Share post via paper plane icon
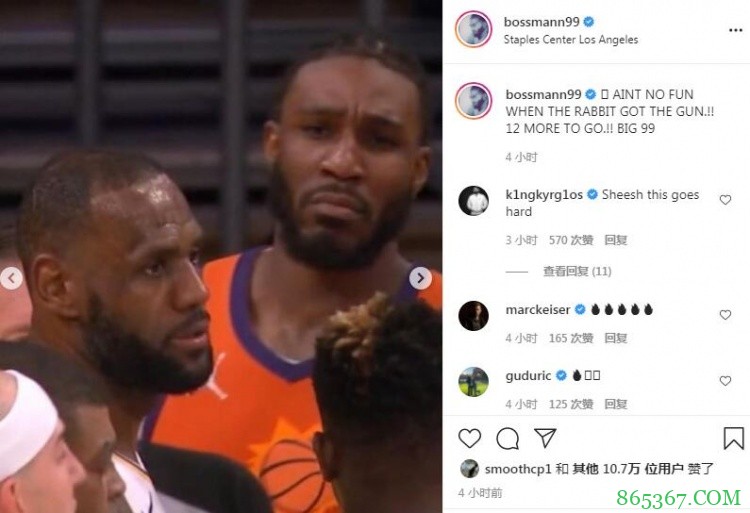 [x=545, y=437]
